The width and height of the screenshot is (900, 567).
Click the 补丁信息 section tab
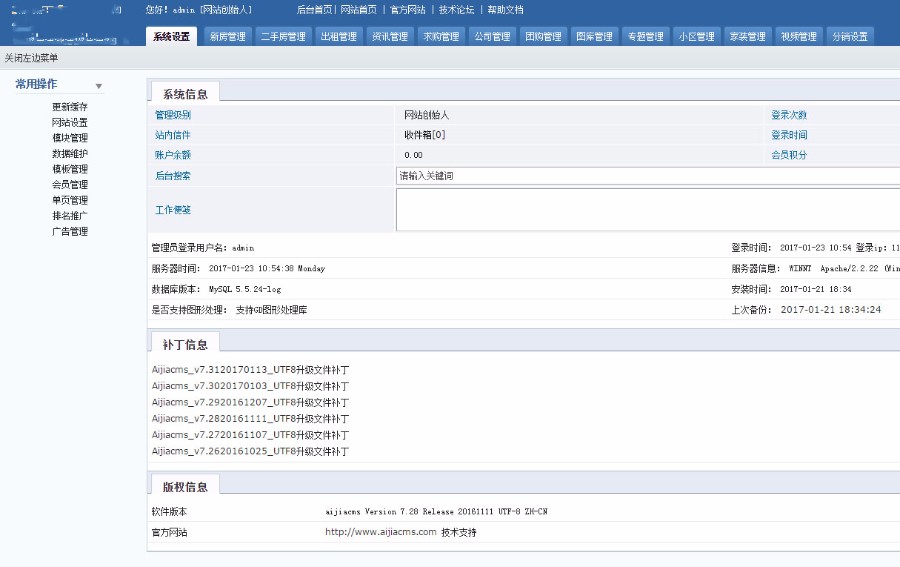pos(185,344)
